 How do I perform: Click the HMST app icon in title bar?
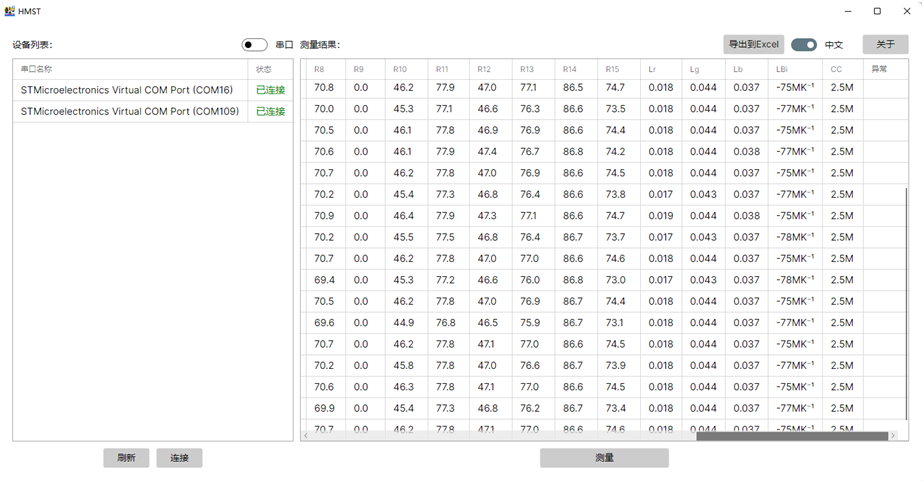tap(10, 11)
